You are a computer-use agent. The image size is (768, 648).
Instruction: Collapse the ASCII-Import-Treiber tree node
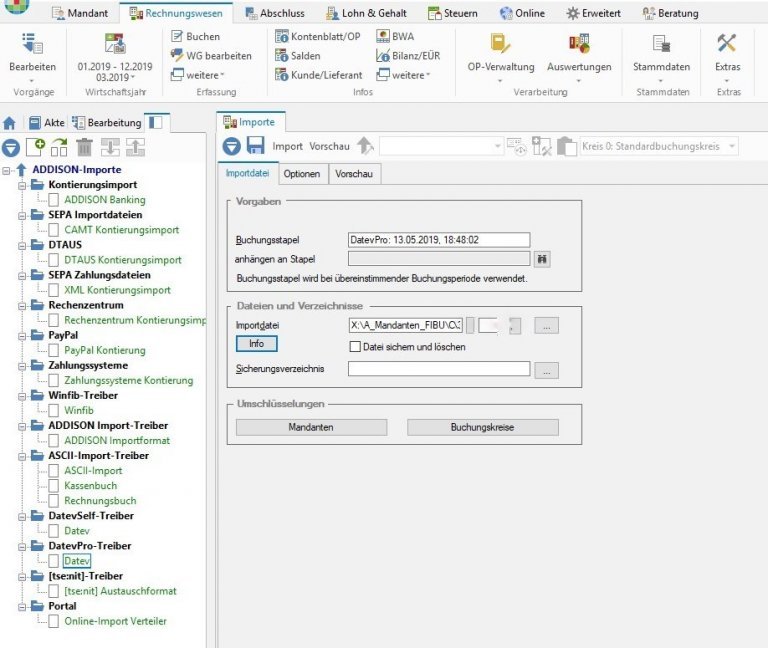pos(23,455)
